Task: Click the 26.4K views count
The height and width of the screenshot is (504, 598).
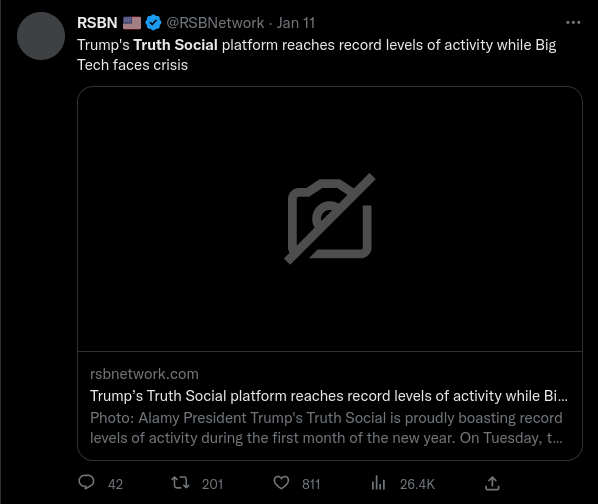Action: [417, 484]
